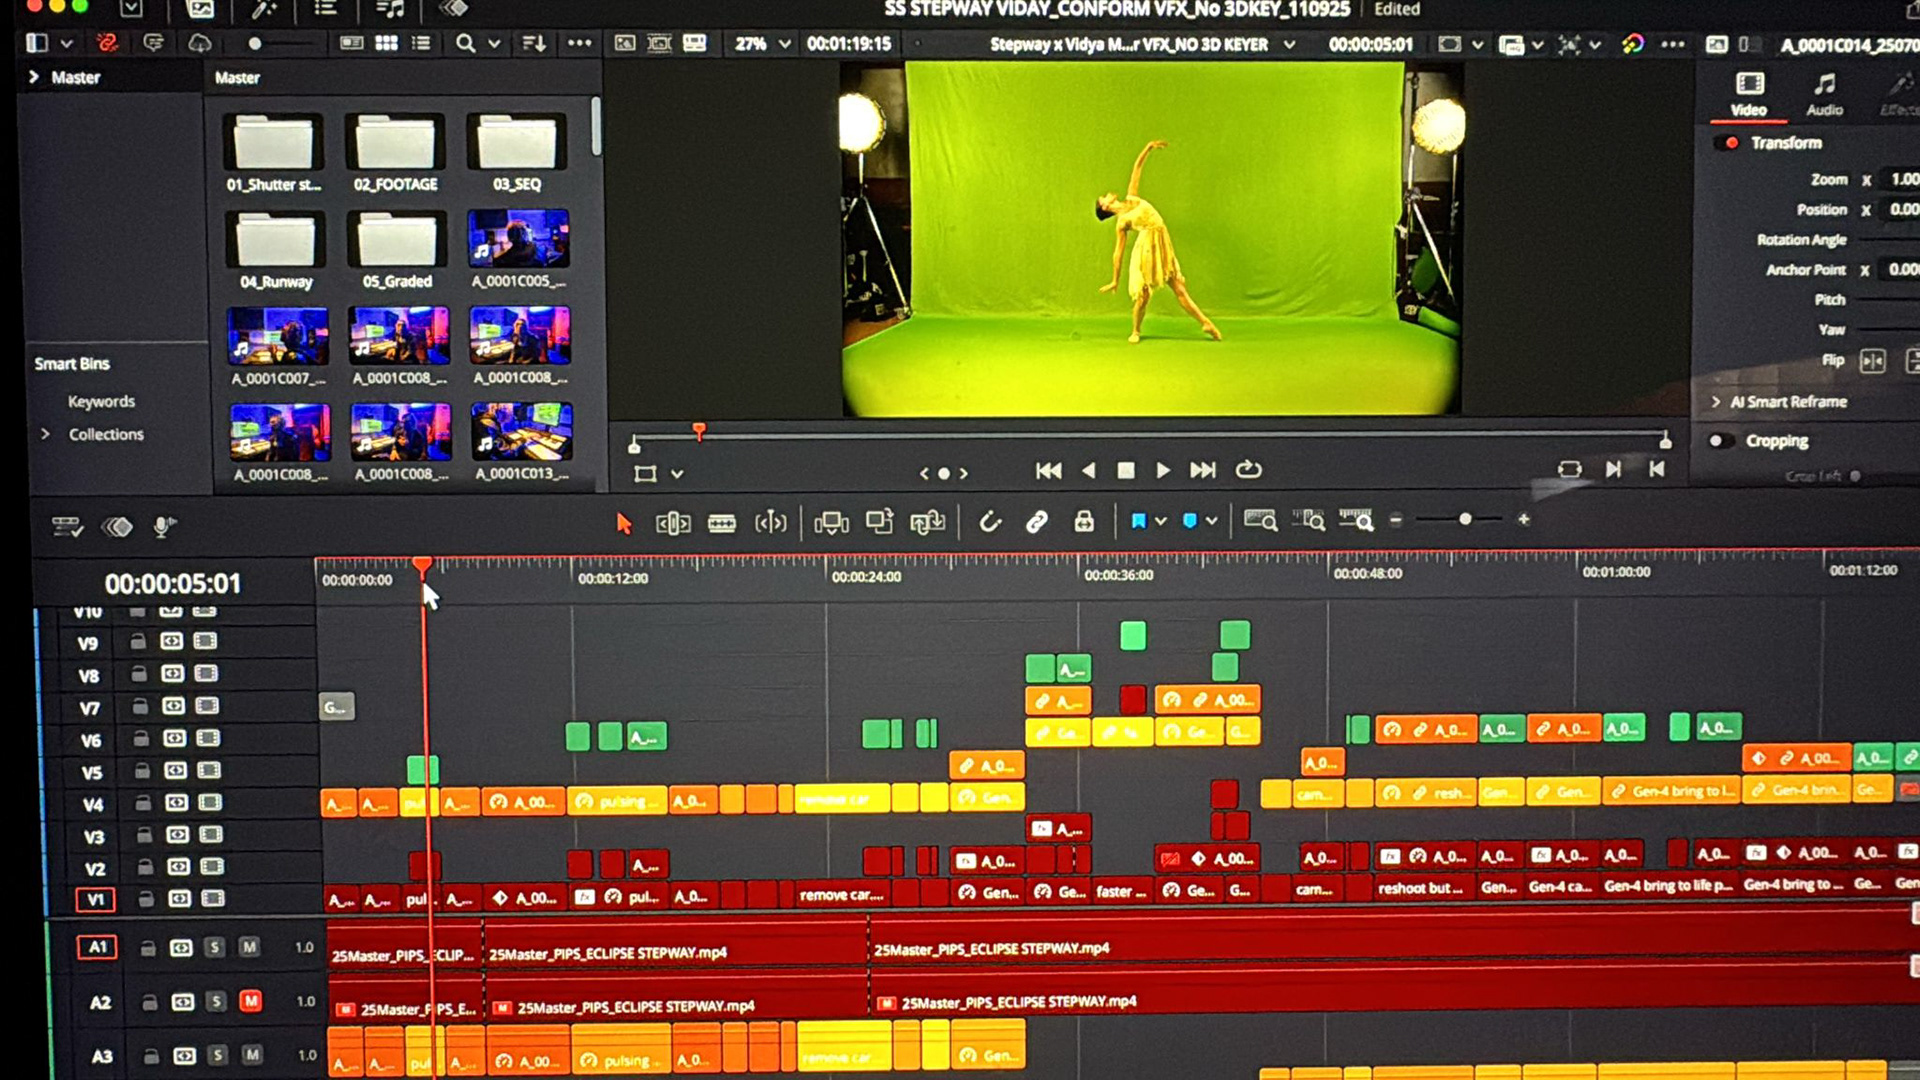Toggle timeline snapping magnet icon

[989, 522]
